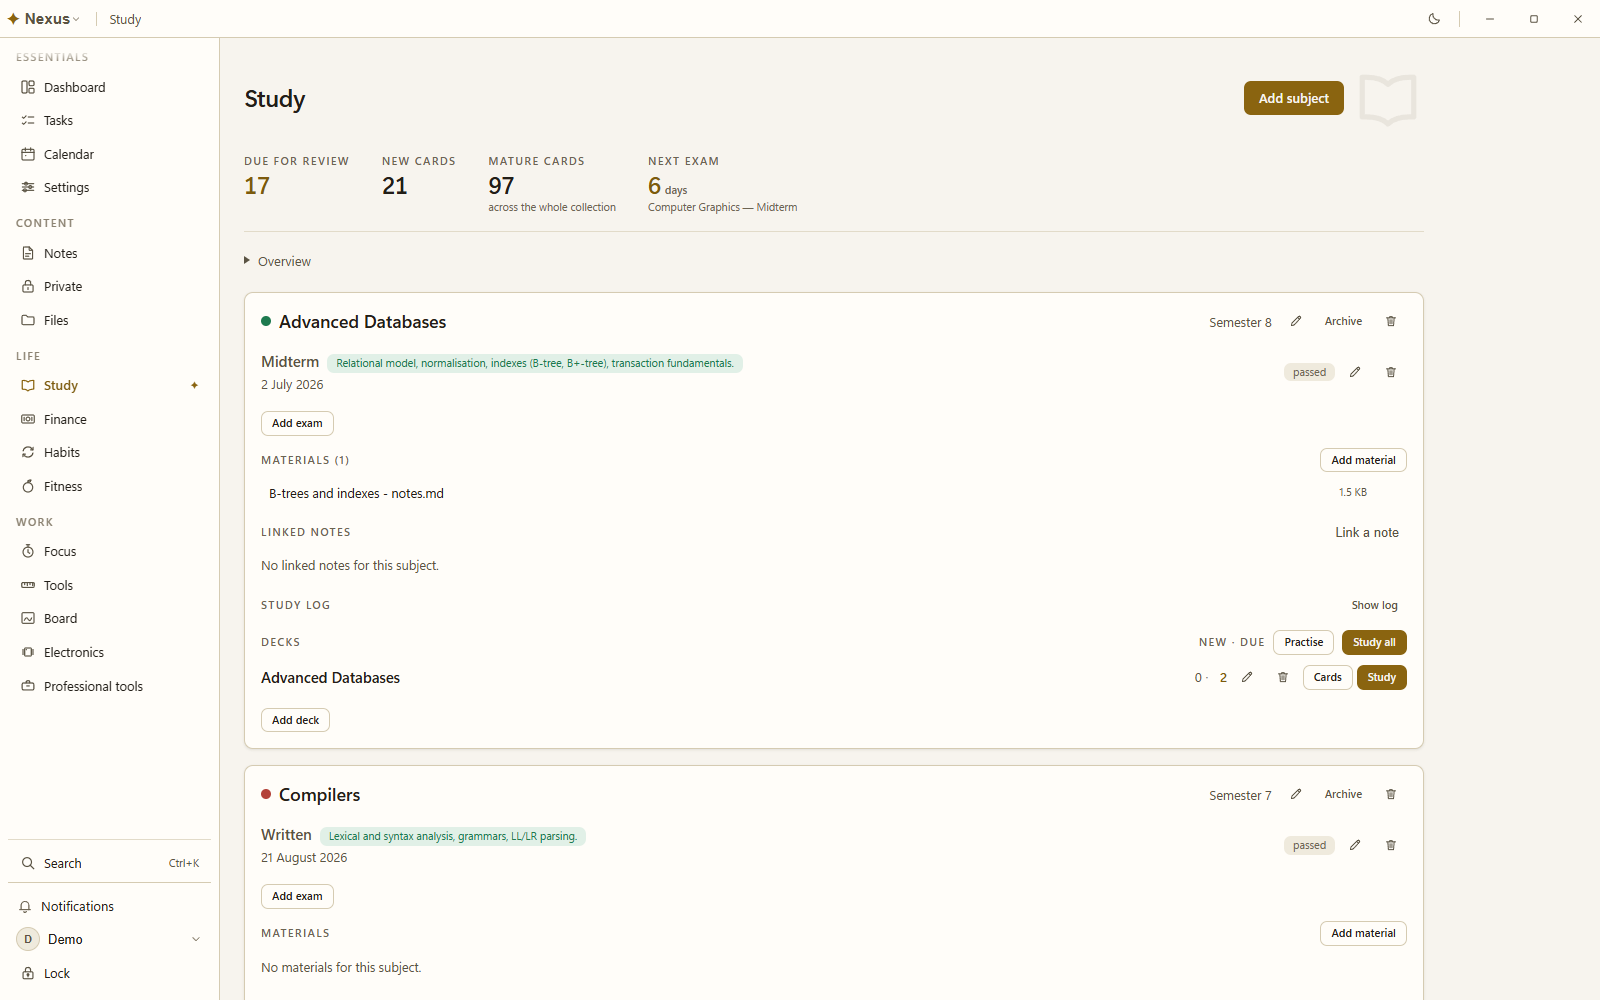Delete the Advanced Databases deck trash icon
The height and width of the screenshot is (1000, 1600).
pyautogui.click(x=1283, y=677)
